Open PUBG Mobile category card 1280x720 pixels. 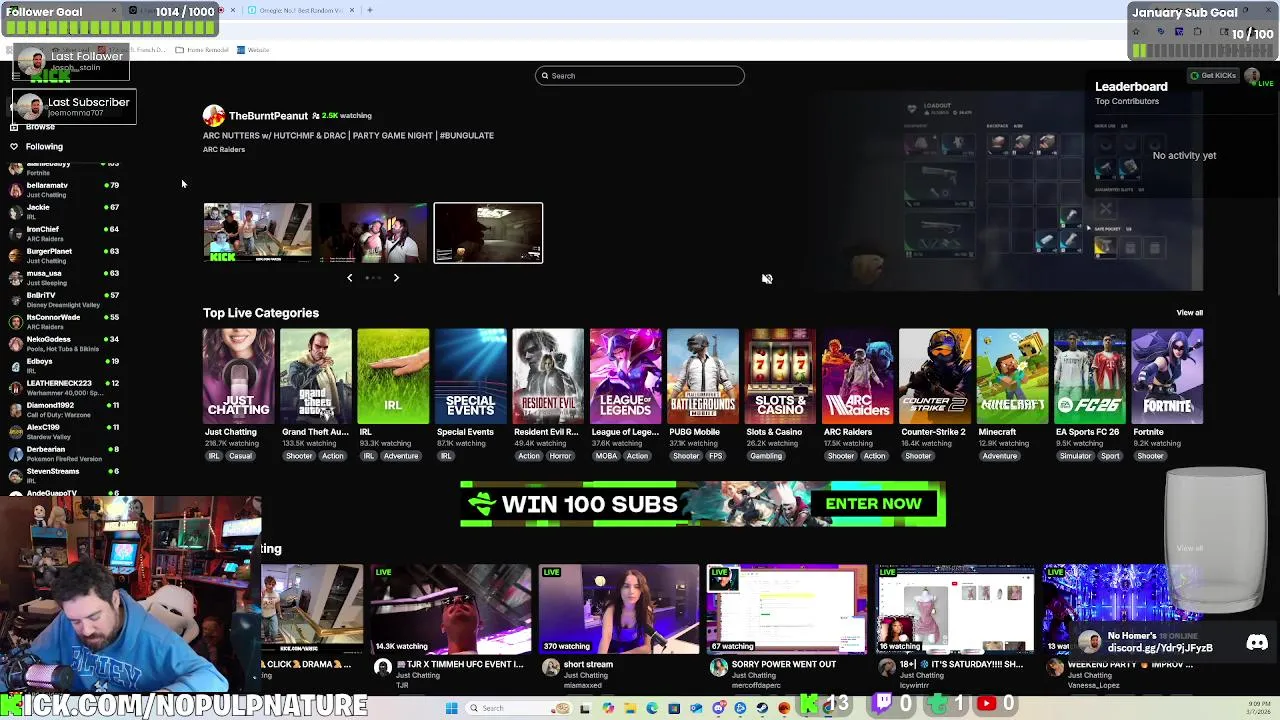coord(703,375)
